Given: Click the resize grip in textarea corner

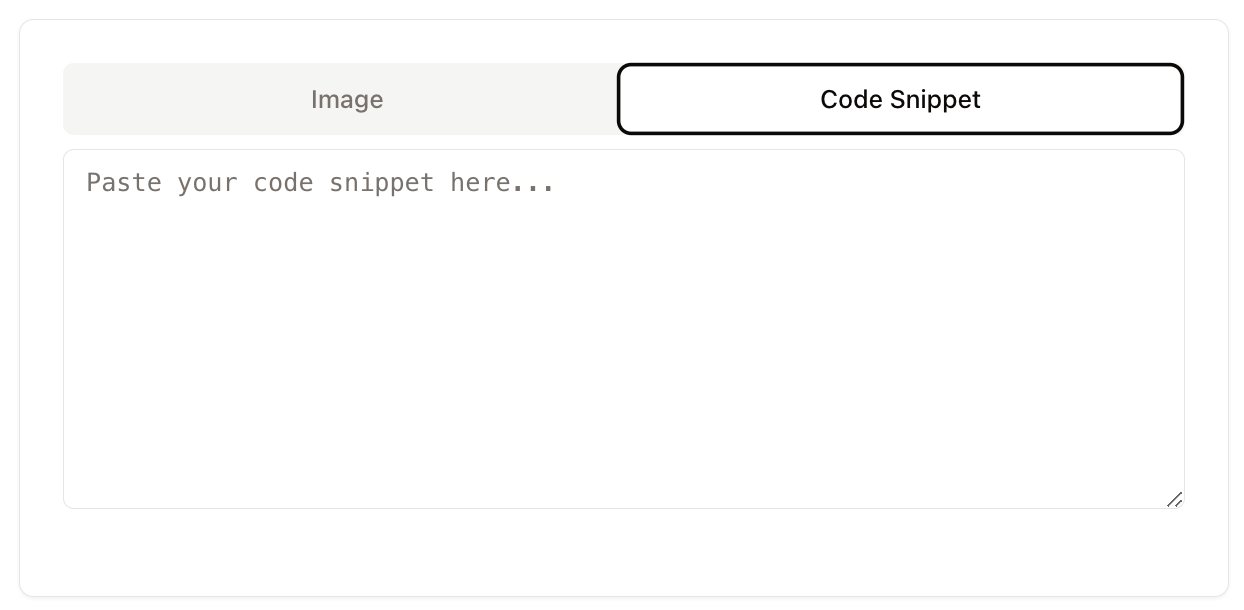Looking at the screenshot, I should click(1175, 499).
